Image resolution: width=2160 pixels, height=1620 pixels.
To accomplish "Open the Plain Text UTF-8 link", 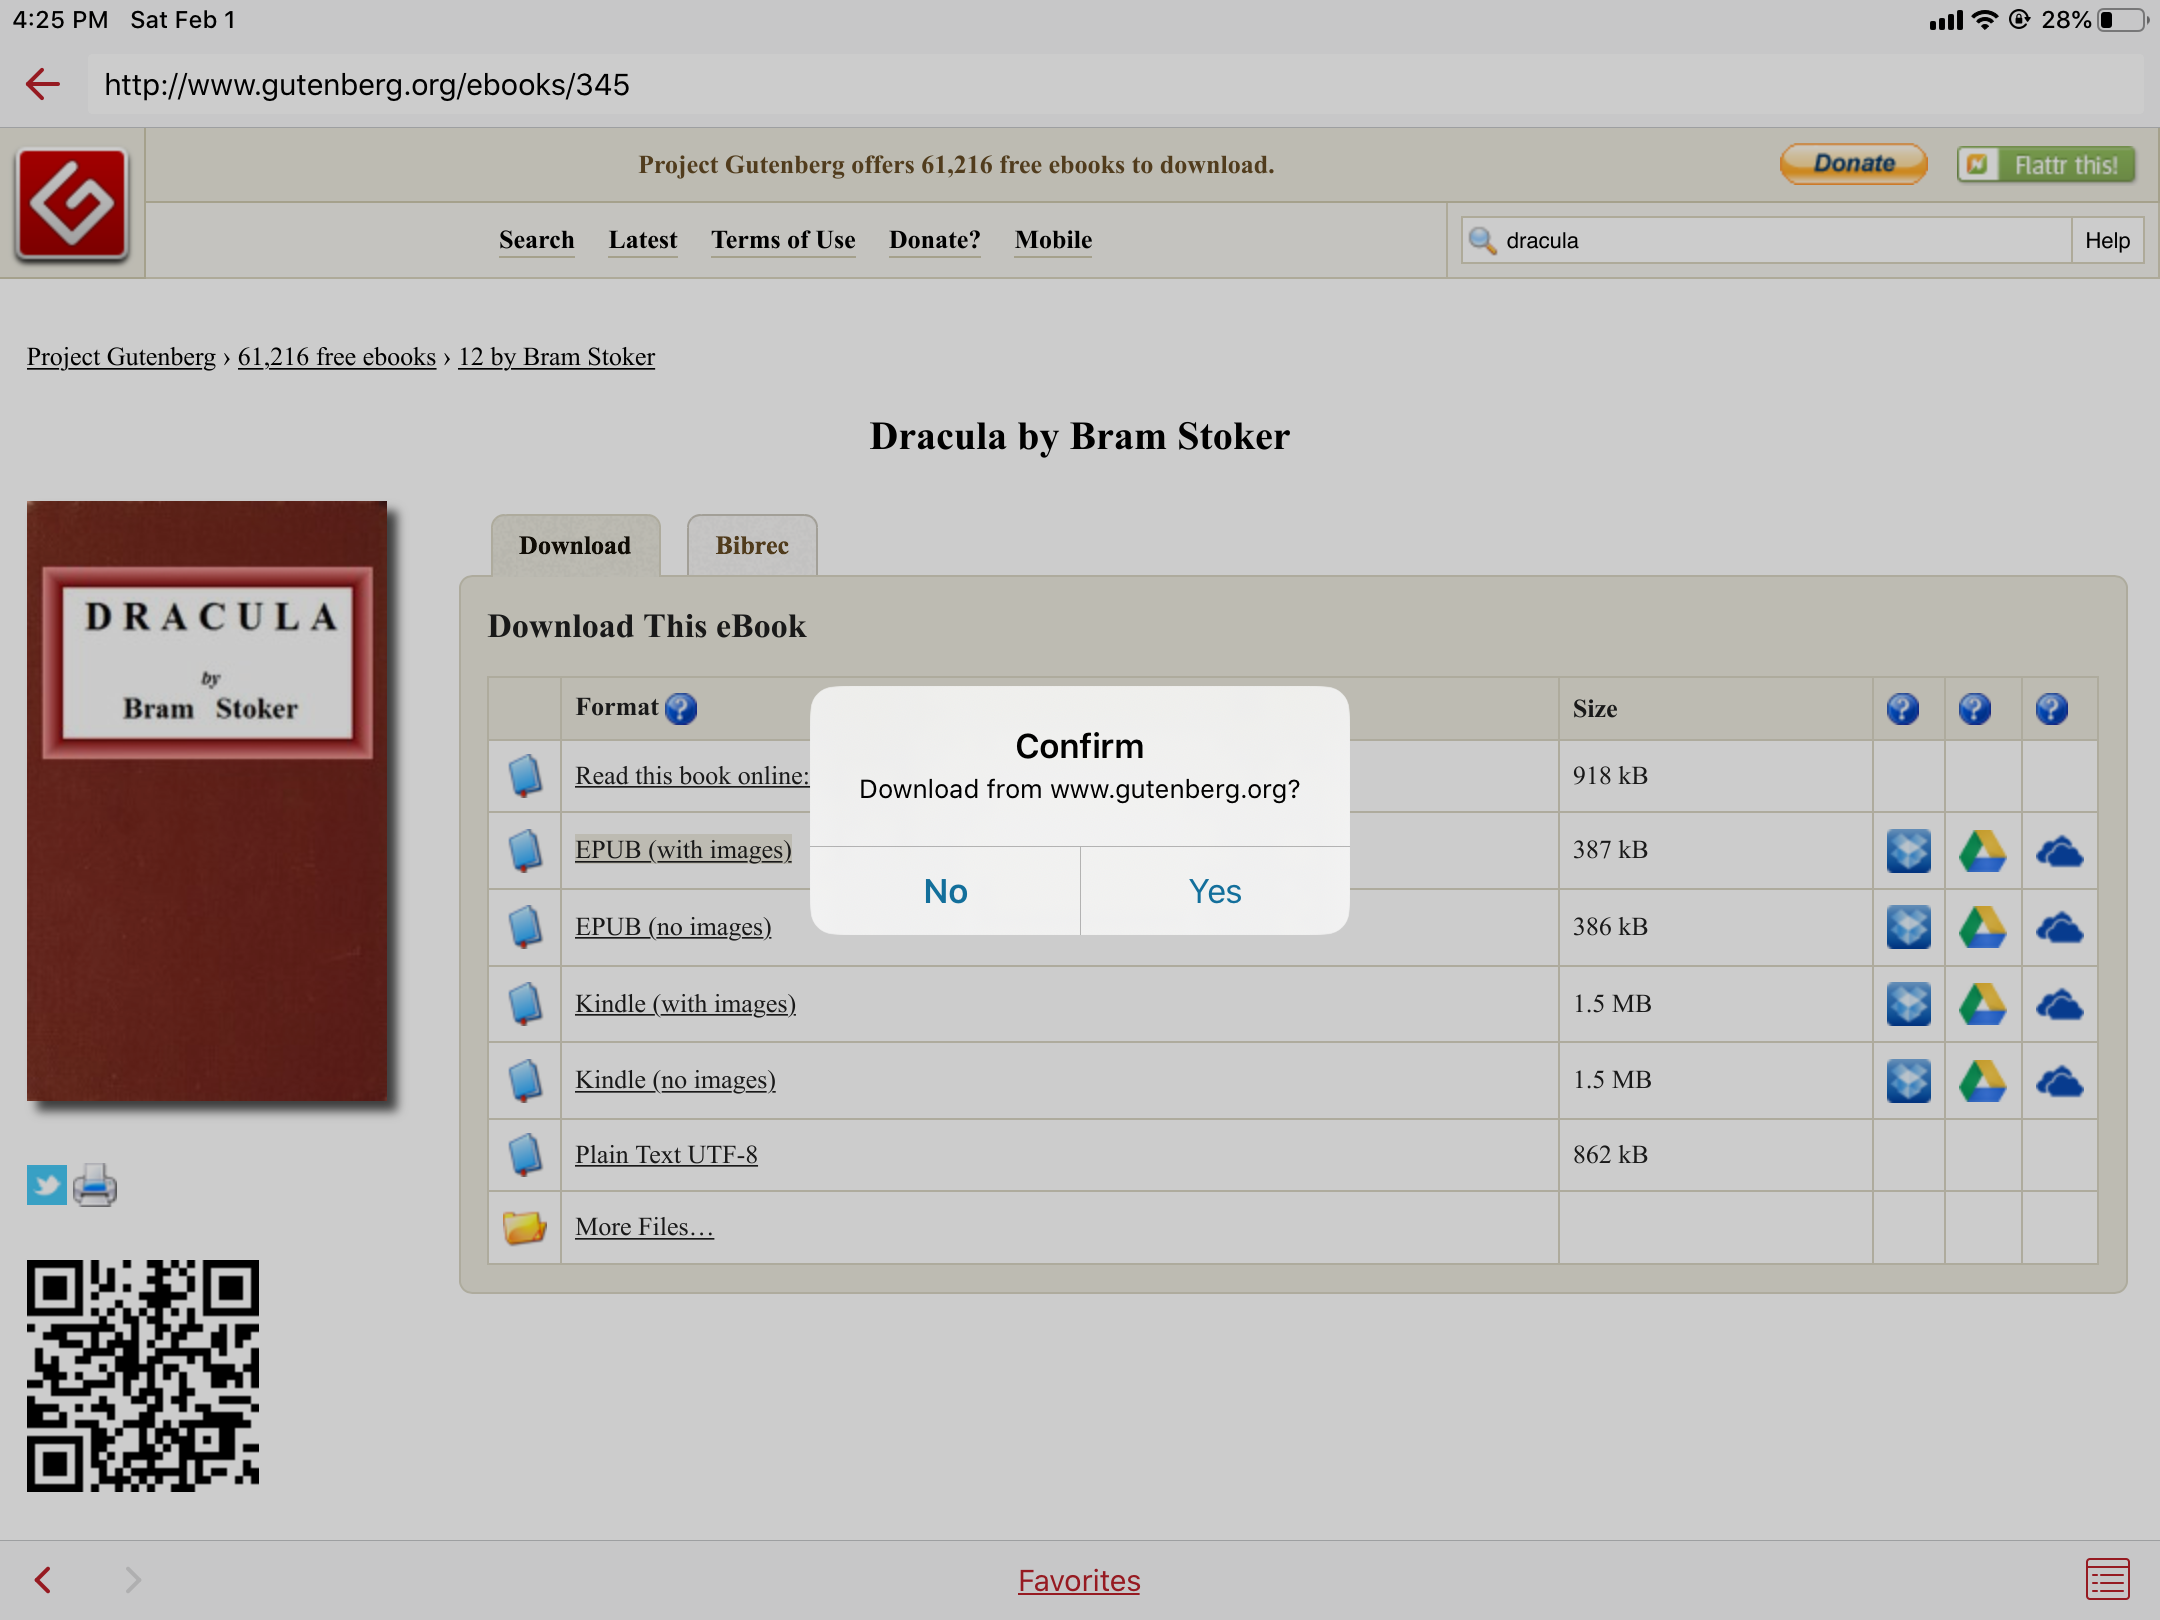I will tap(666, 1155).
